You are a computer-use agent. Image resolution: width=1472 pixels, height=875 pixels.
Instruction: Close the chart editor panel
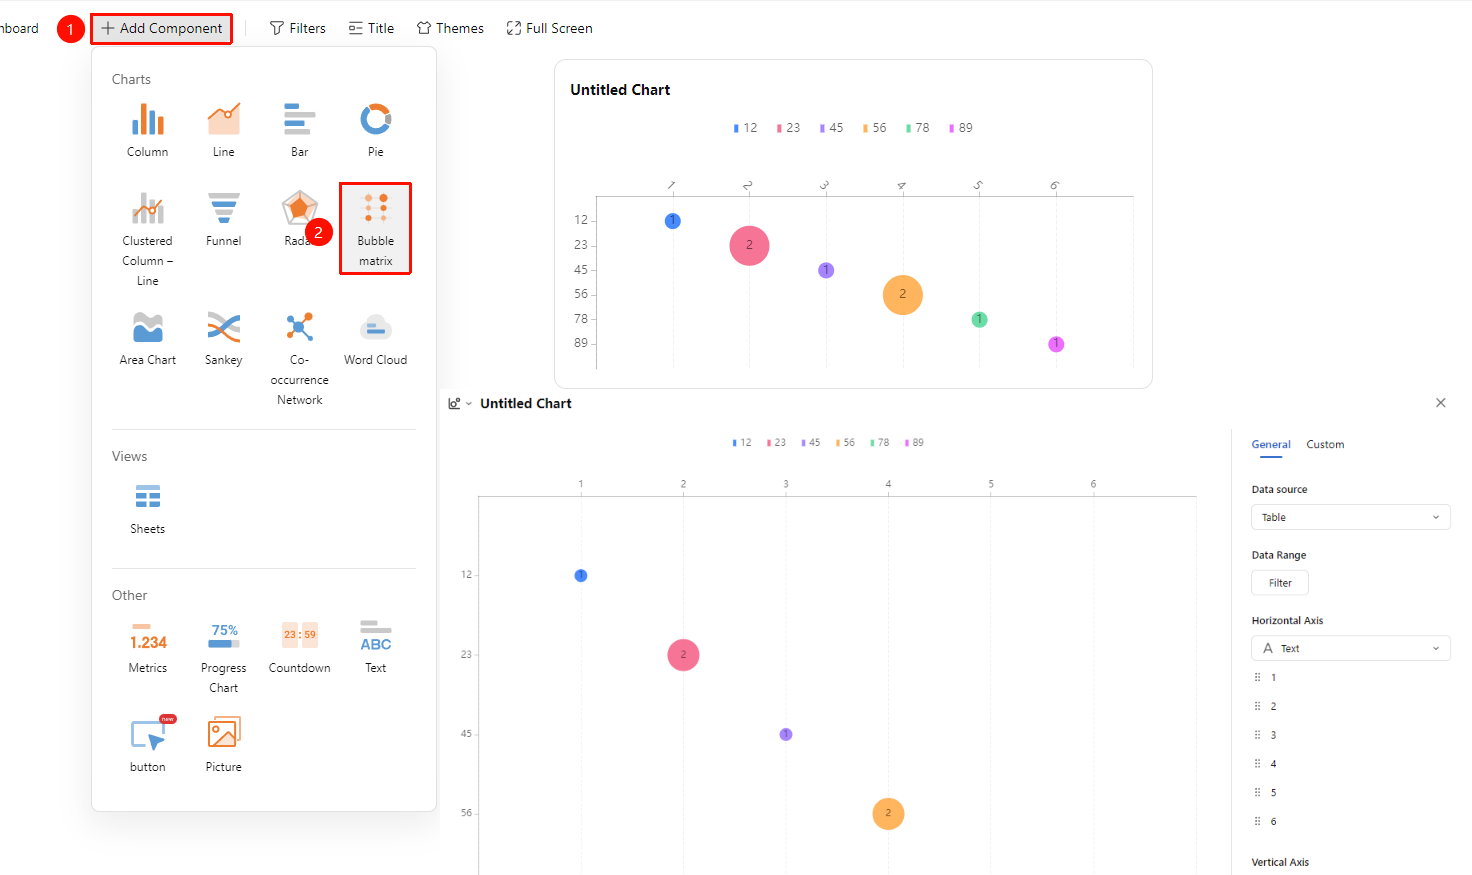[1441, 403]
